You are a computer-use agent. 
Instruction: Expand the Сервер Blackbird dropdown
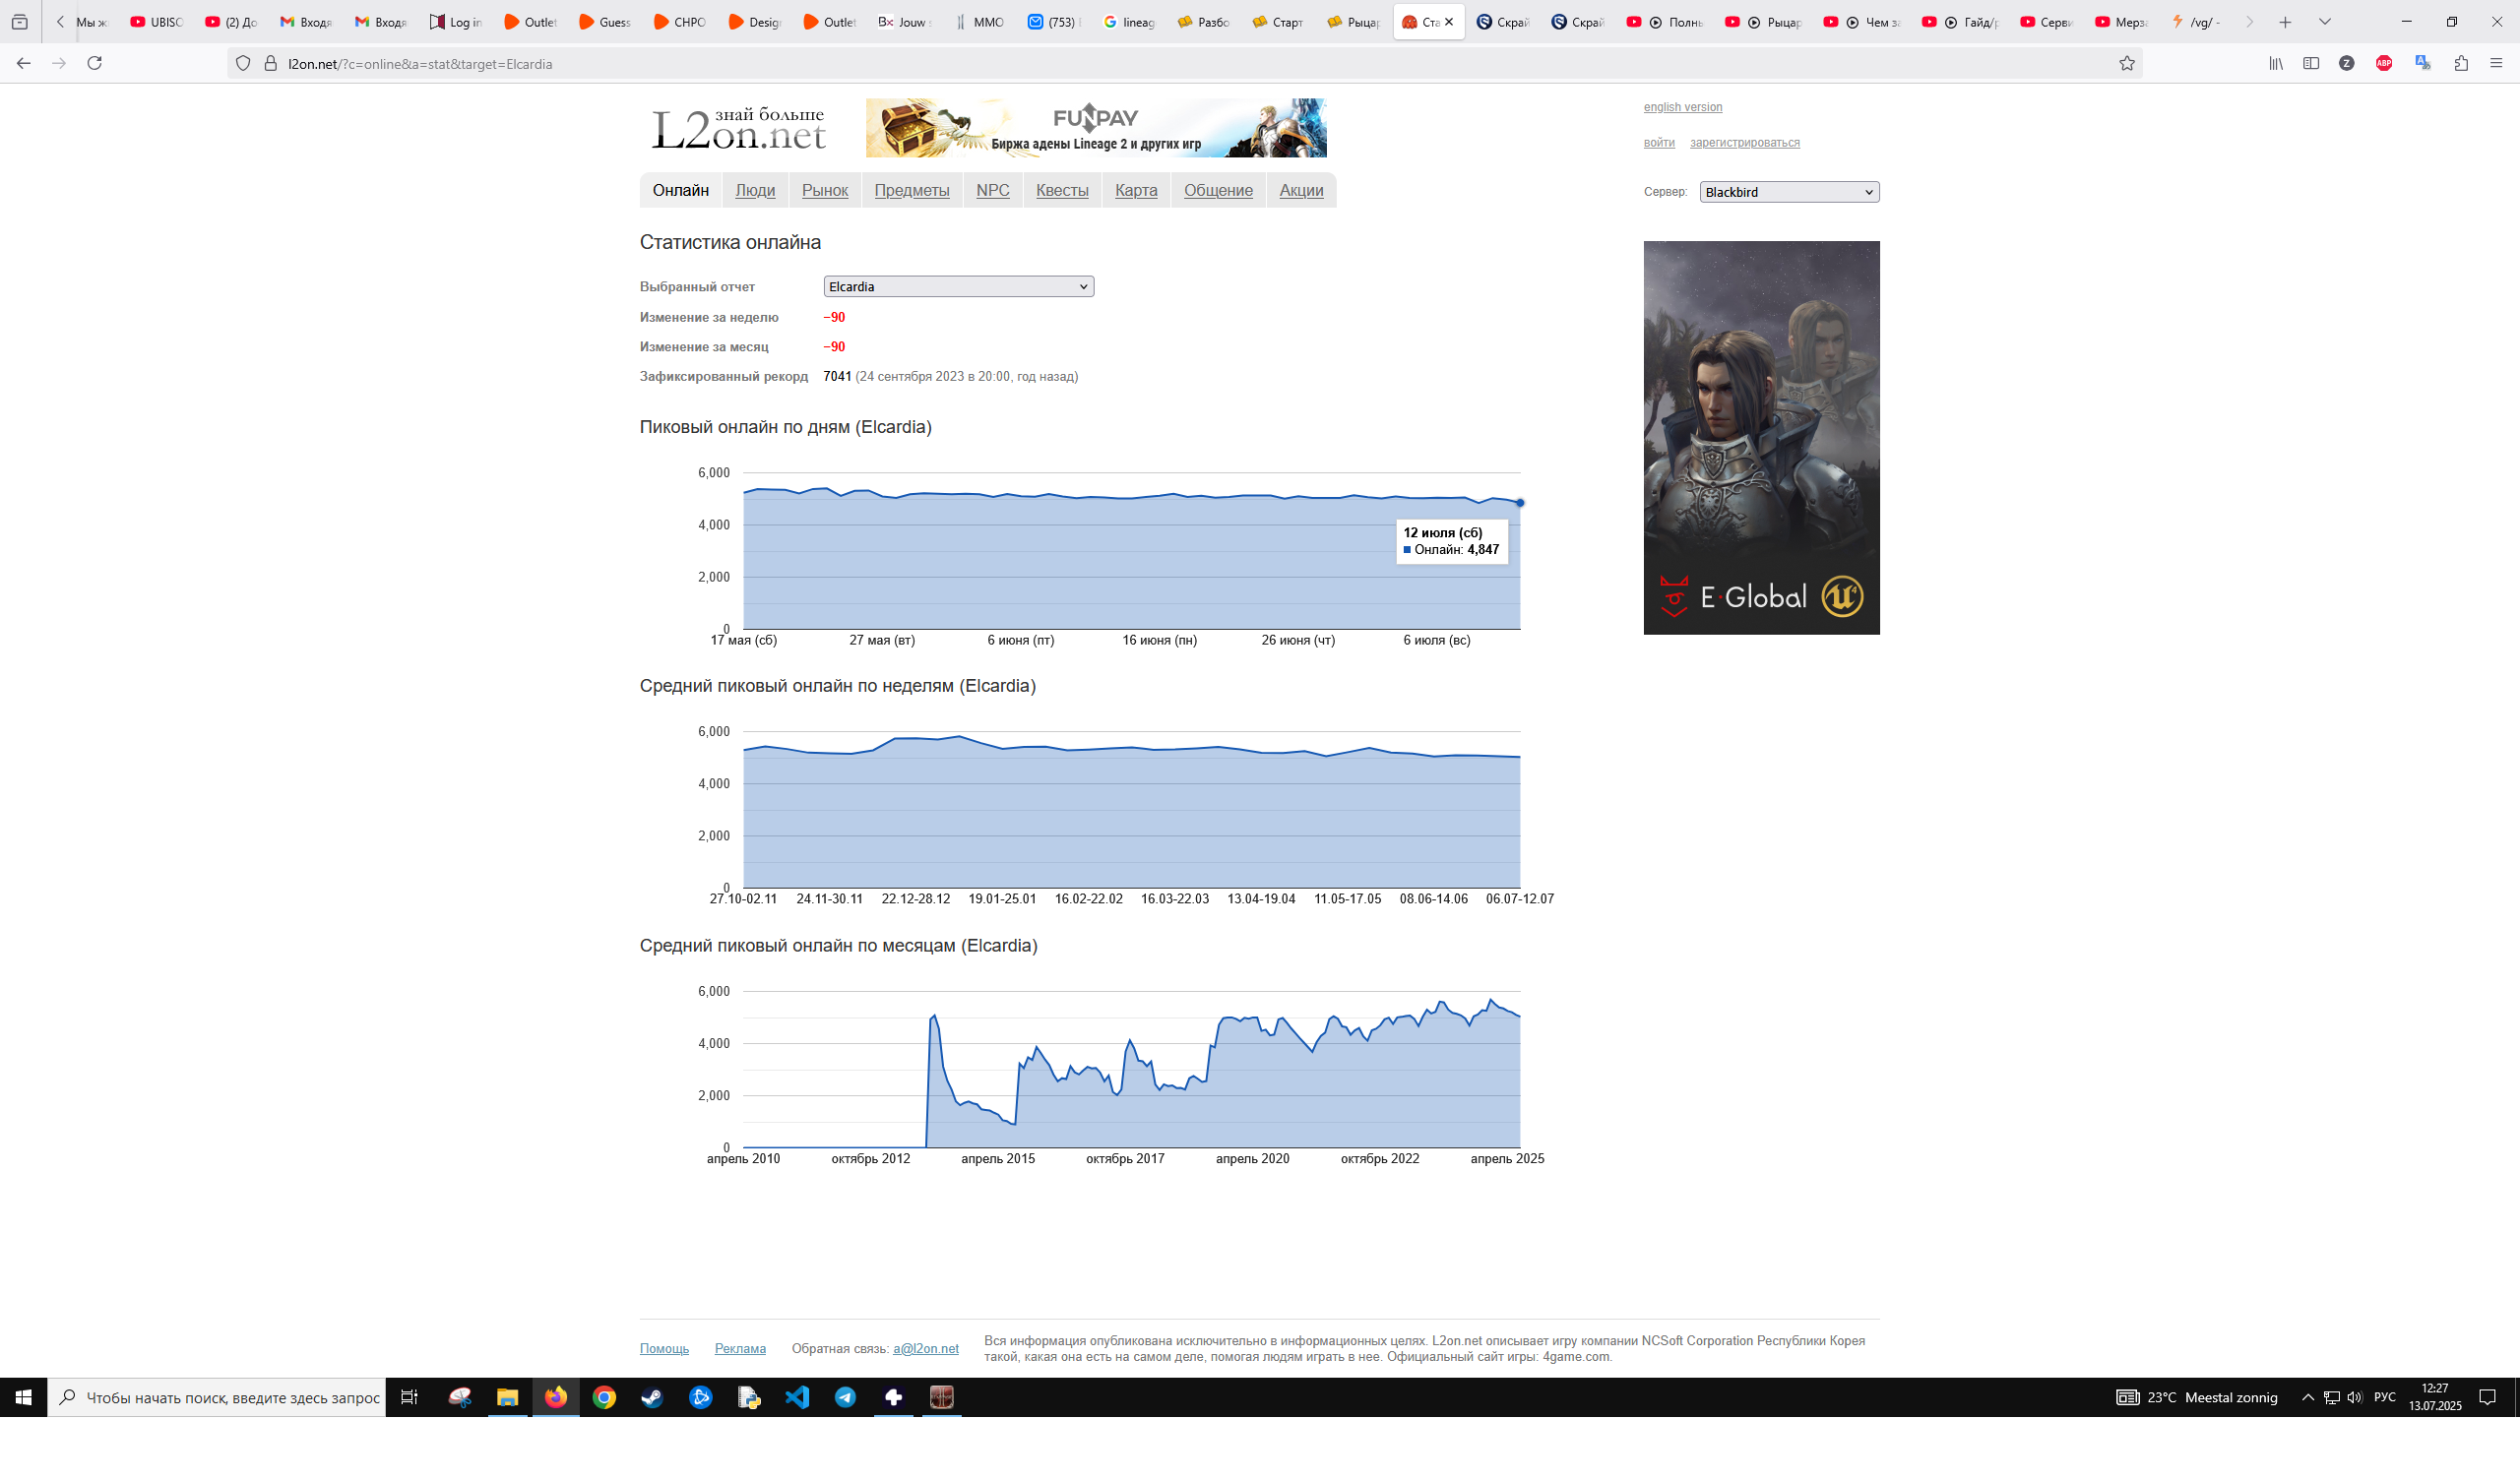click(1789, 192)
